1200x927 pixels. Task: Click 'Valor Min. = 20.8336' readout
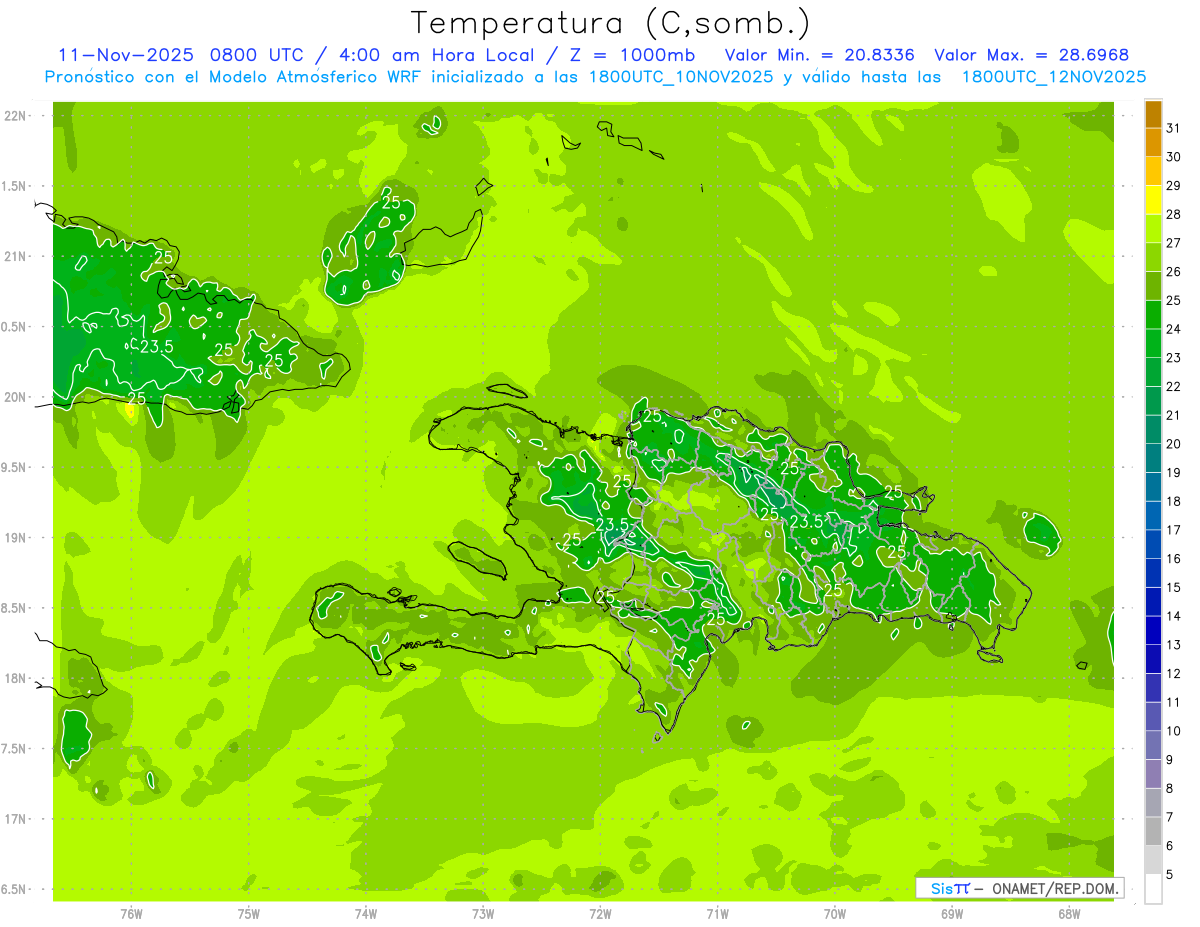[819, 55]
